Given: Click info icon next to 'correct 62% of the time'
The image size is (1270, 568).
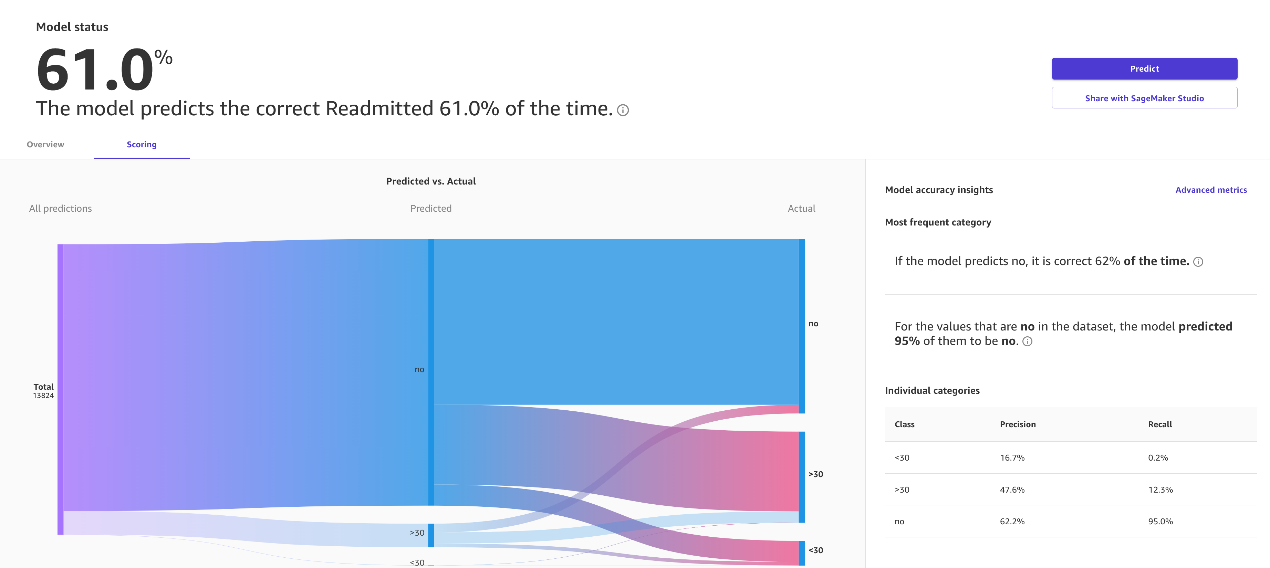Looking at the screenshot, I should pos(1198,262).
